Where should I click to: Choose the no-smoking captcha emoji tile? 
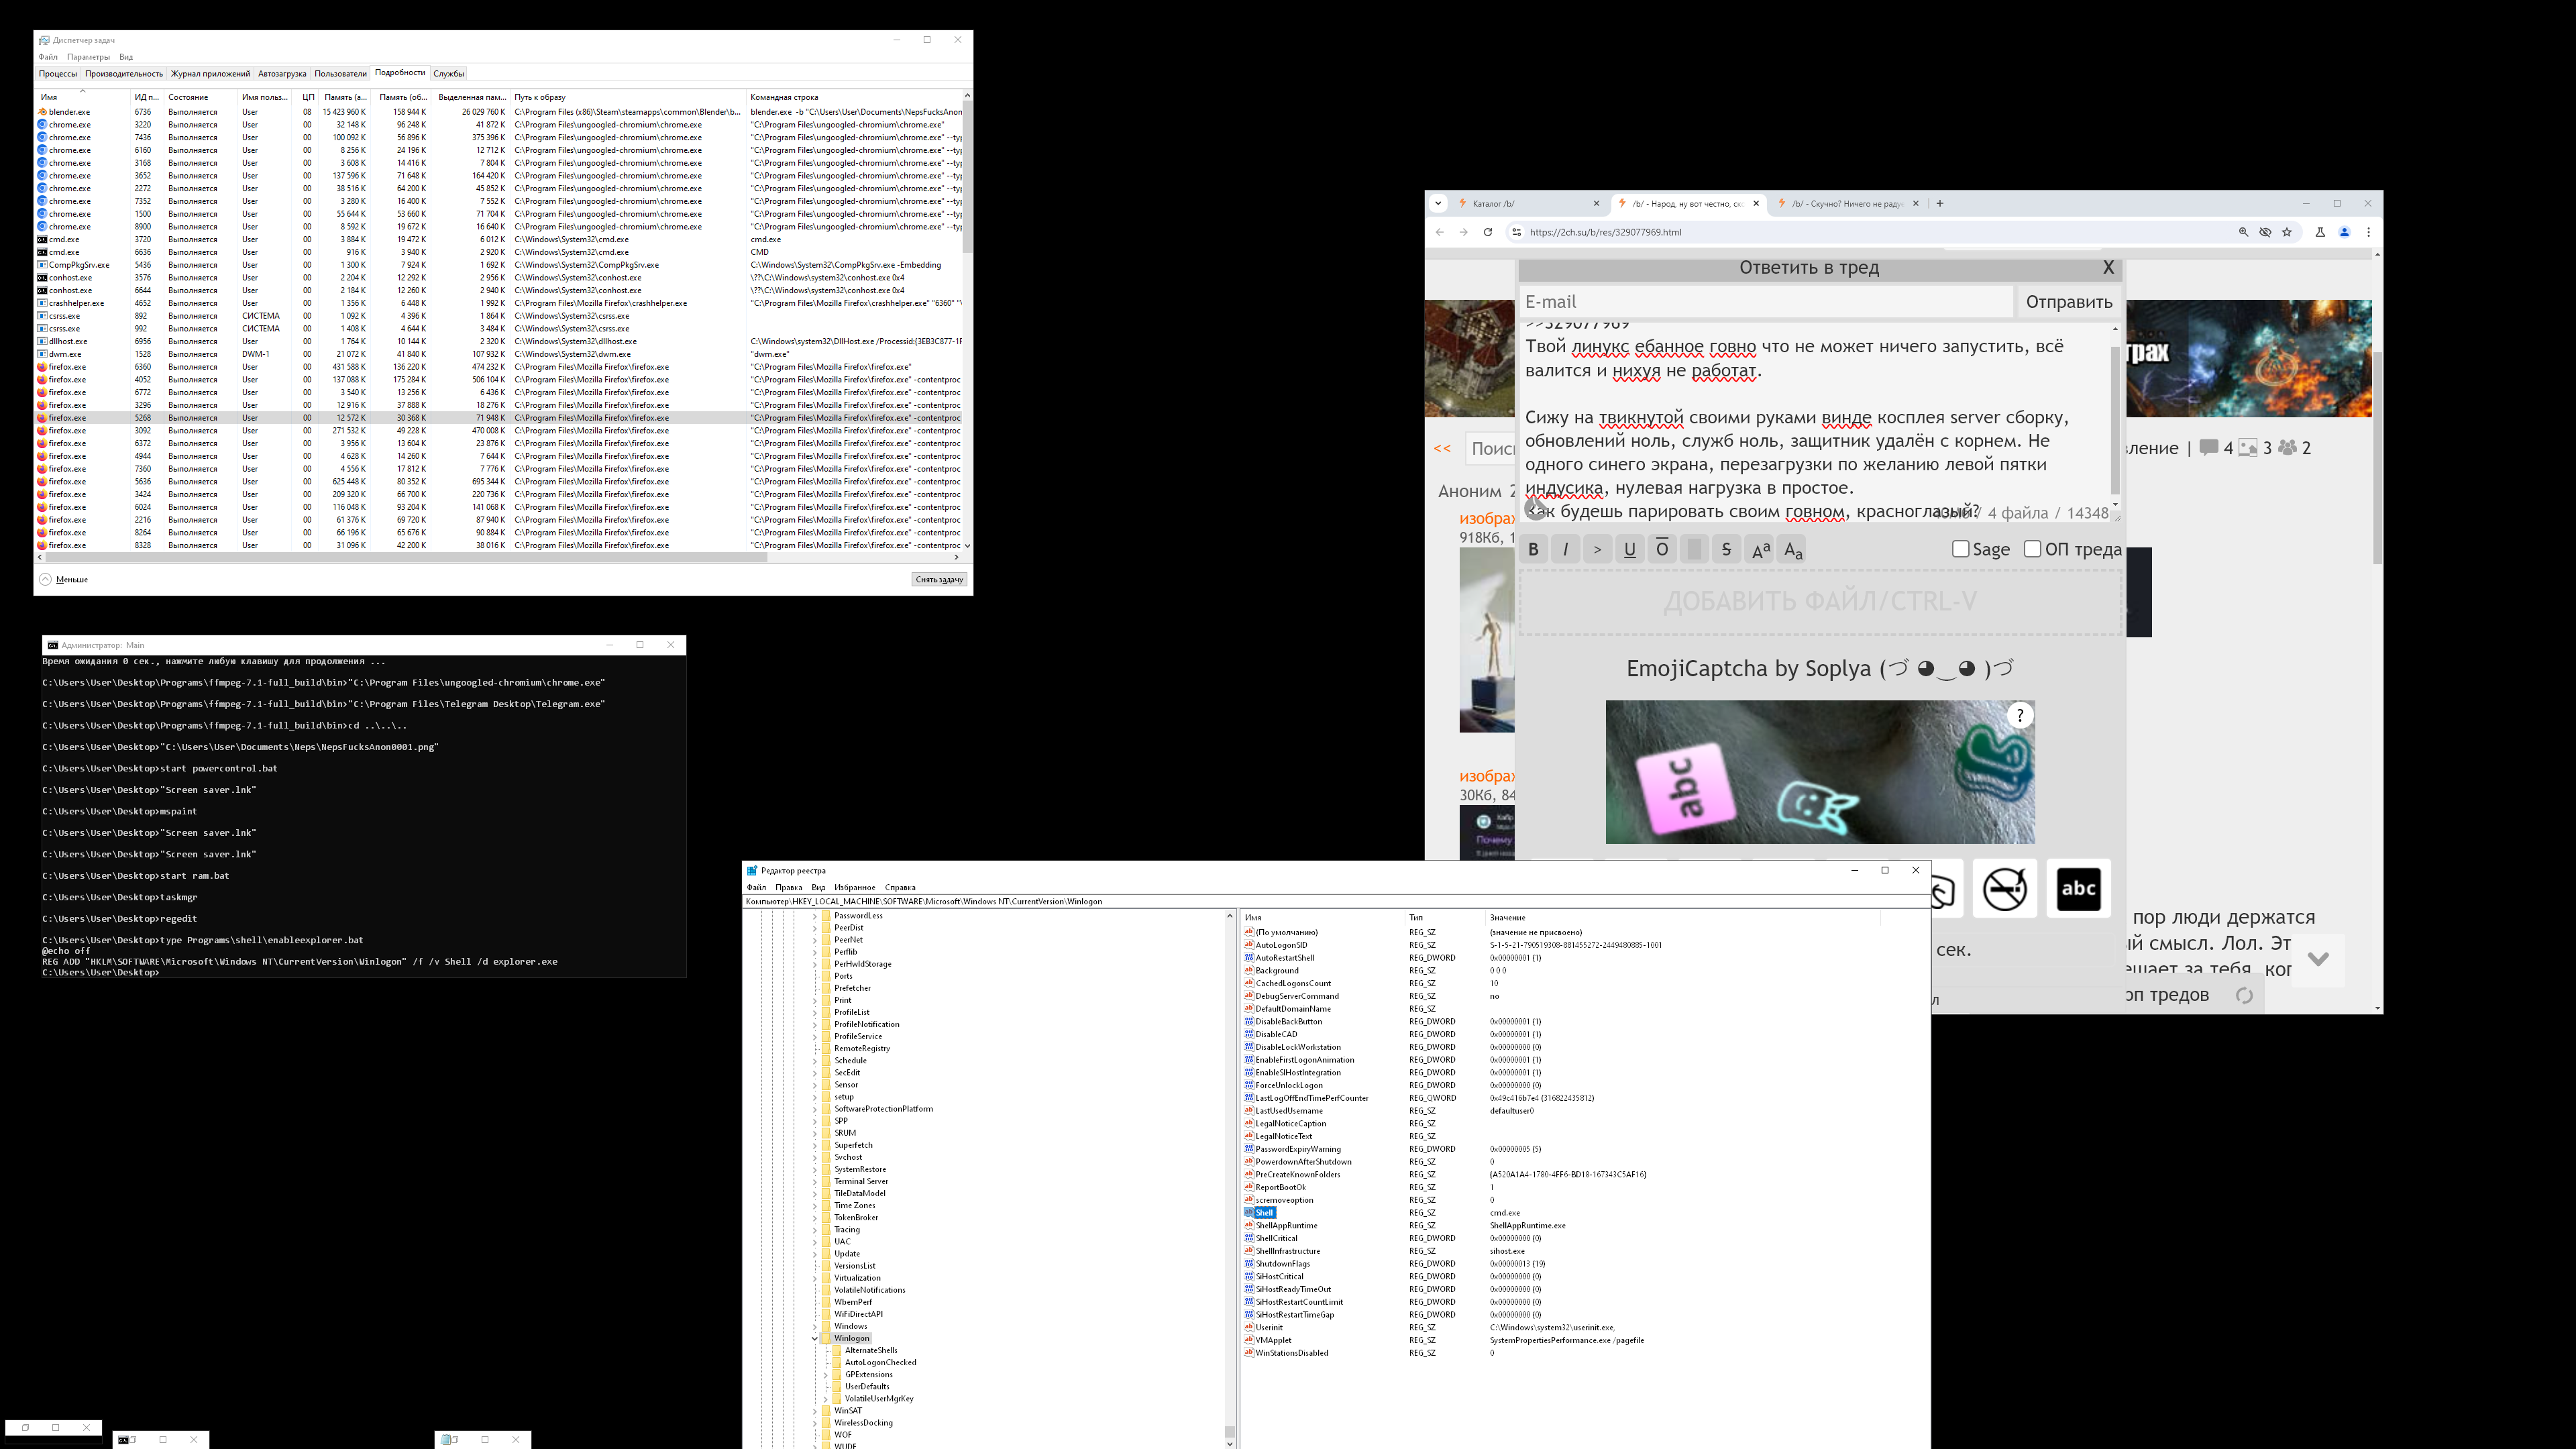point(2004,888)
